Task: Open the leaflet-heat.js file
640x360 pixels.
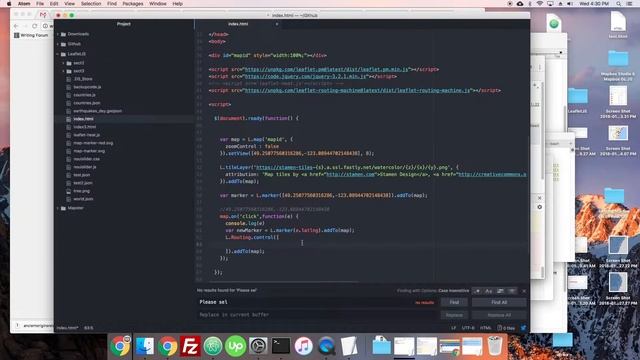Action: (86, 135)
